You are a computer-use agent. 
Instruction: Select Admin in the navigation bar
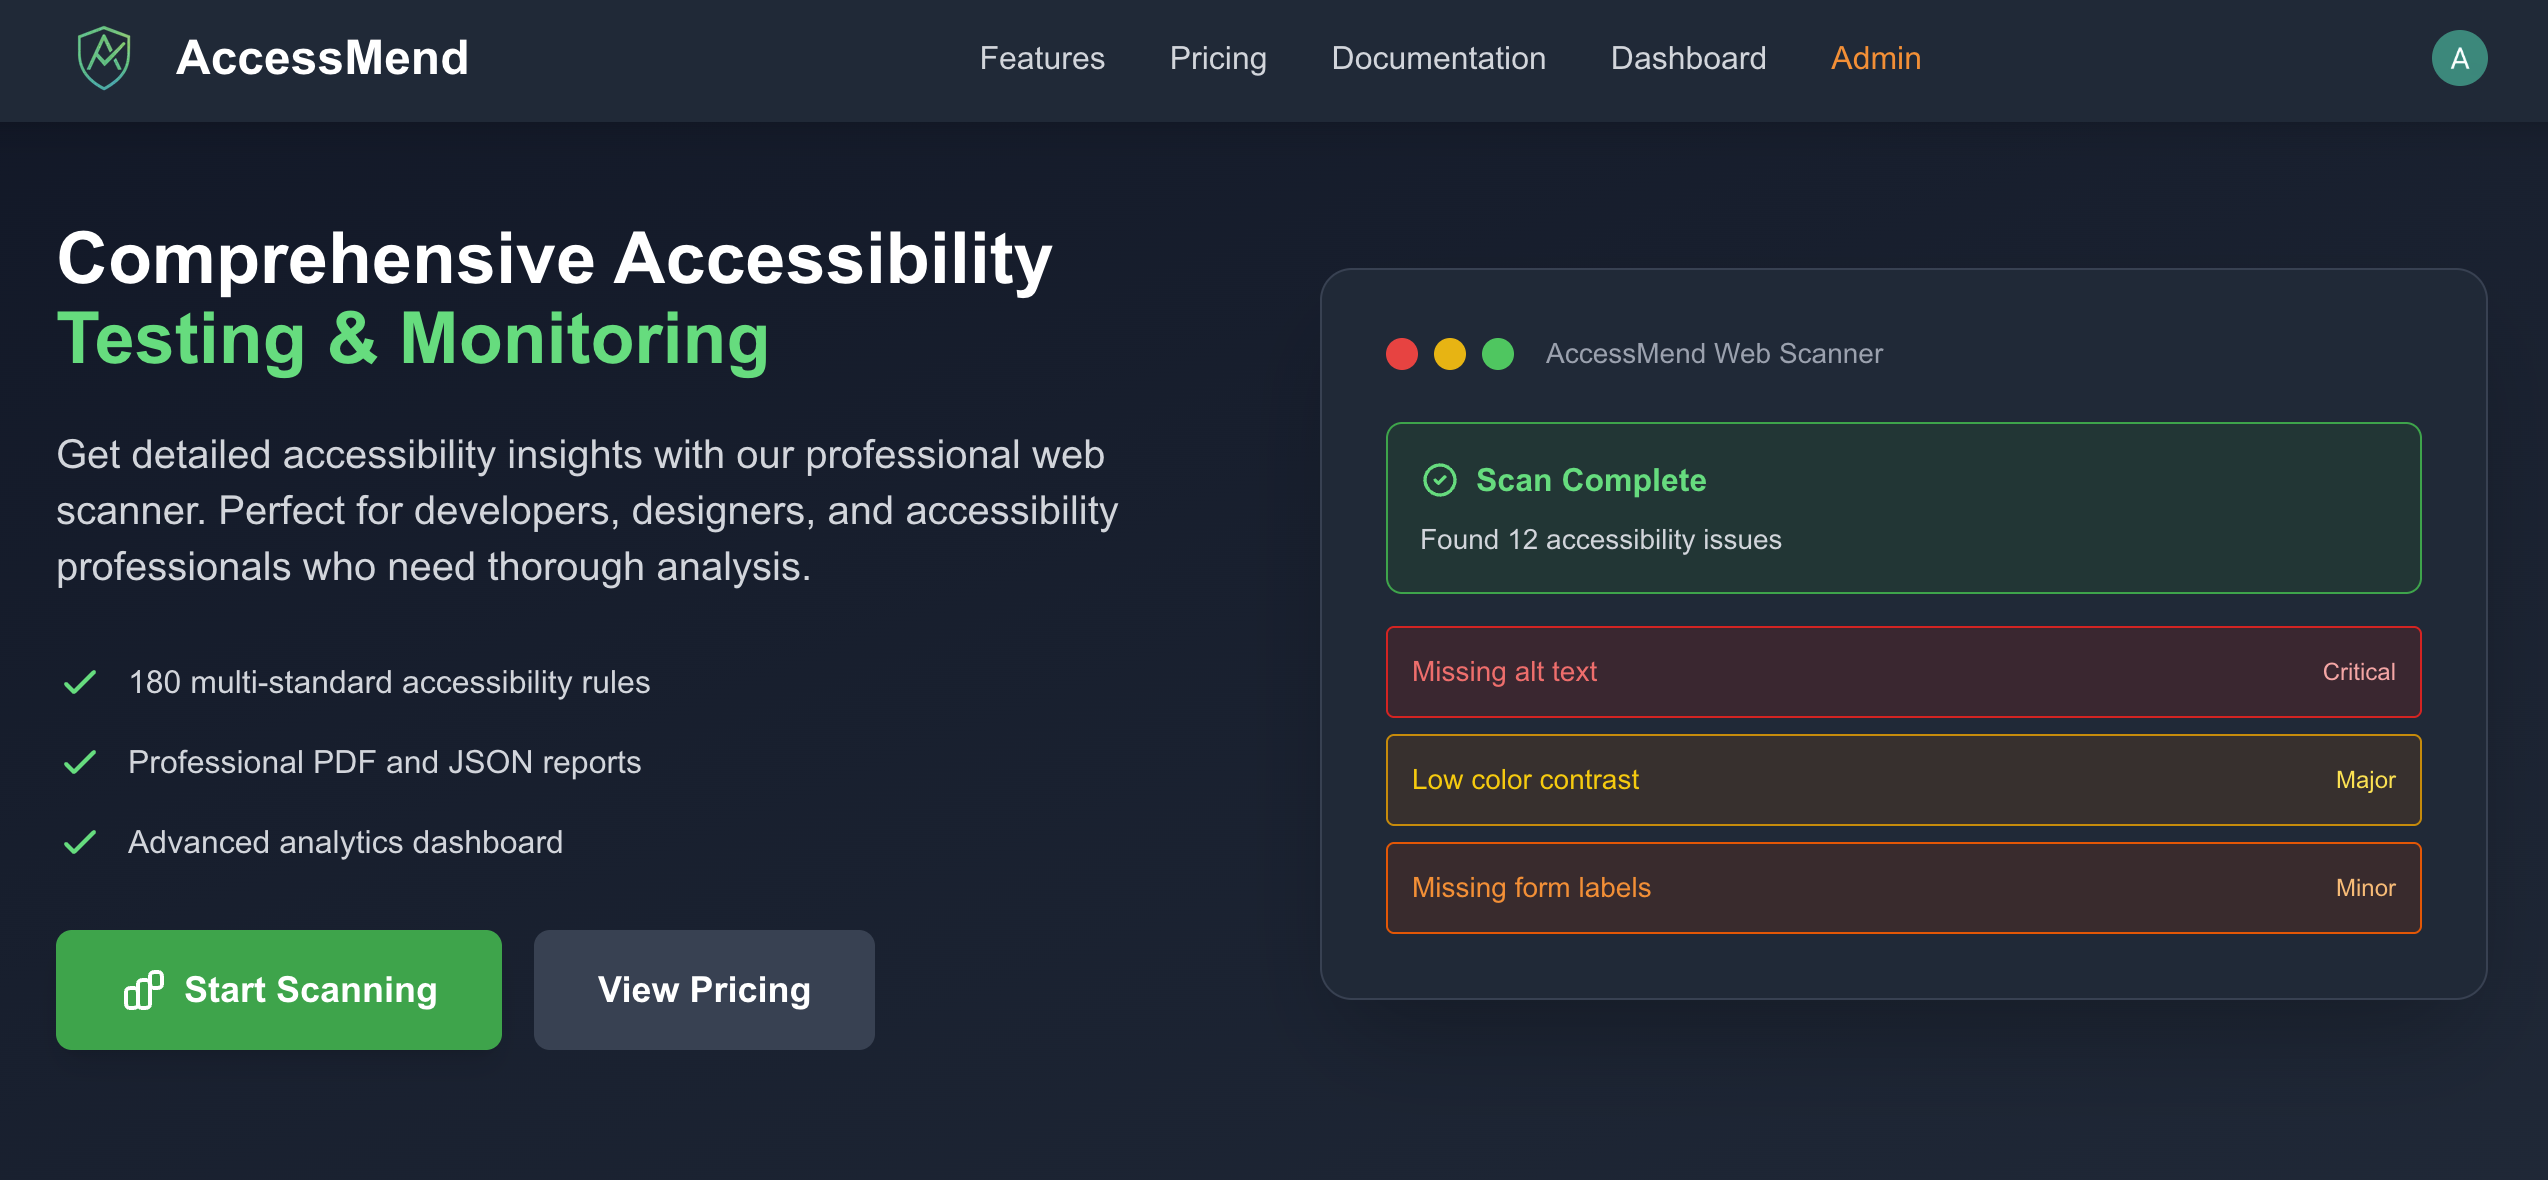pyautogui.click(x=1875, y=58)
